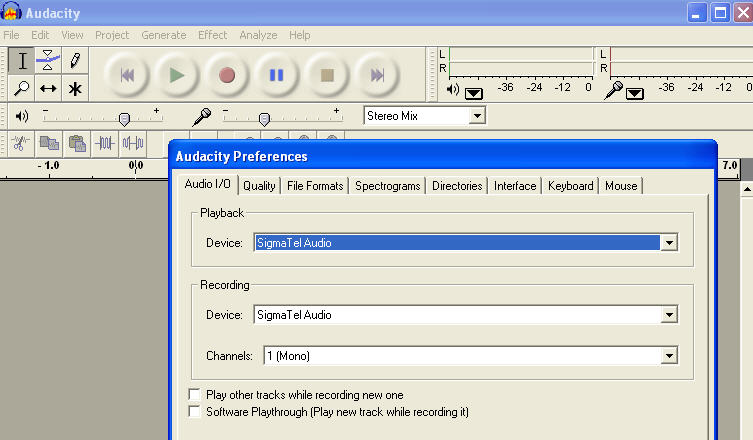Click the Audacity headphones logo in the title bar

point(11,12)
